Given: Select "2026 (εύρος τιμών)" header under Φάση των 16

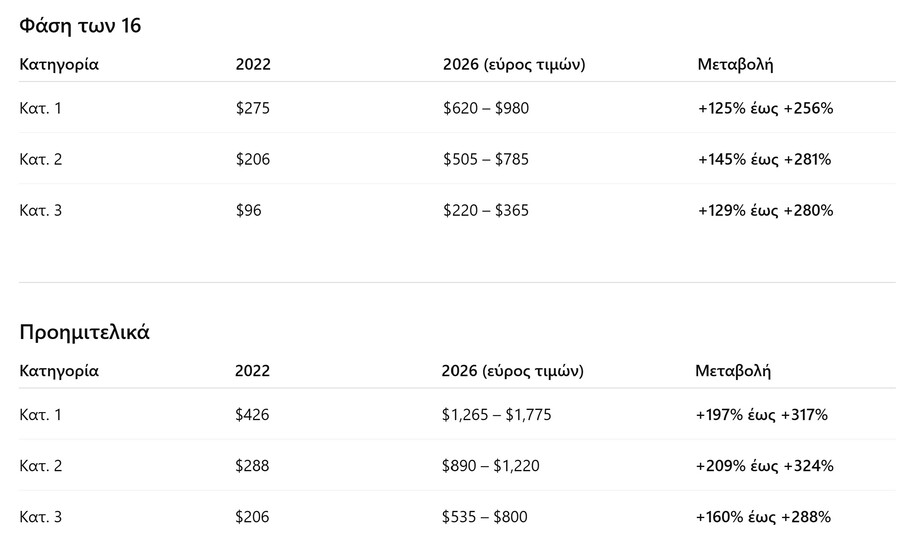Looking at the screenshot, I should [x=514, y=65].
